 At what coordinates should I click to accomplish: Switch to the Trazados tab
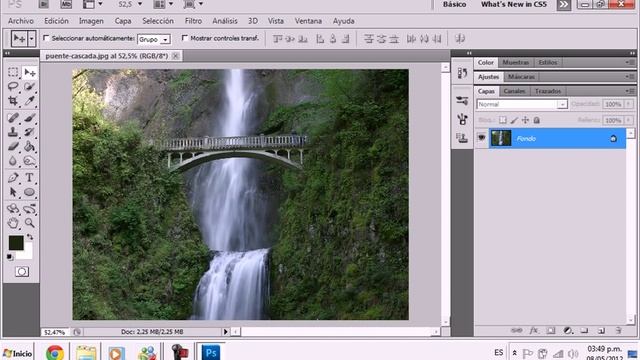tap(548, 91)
